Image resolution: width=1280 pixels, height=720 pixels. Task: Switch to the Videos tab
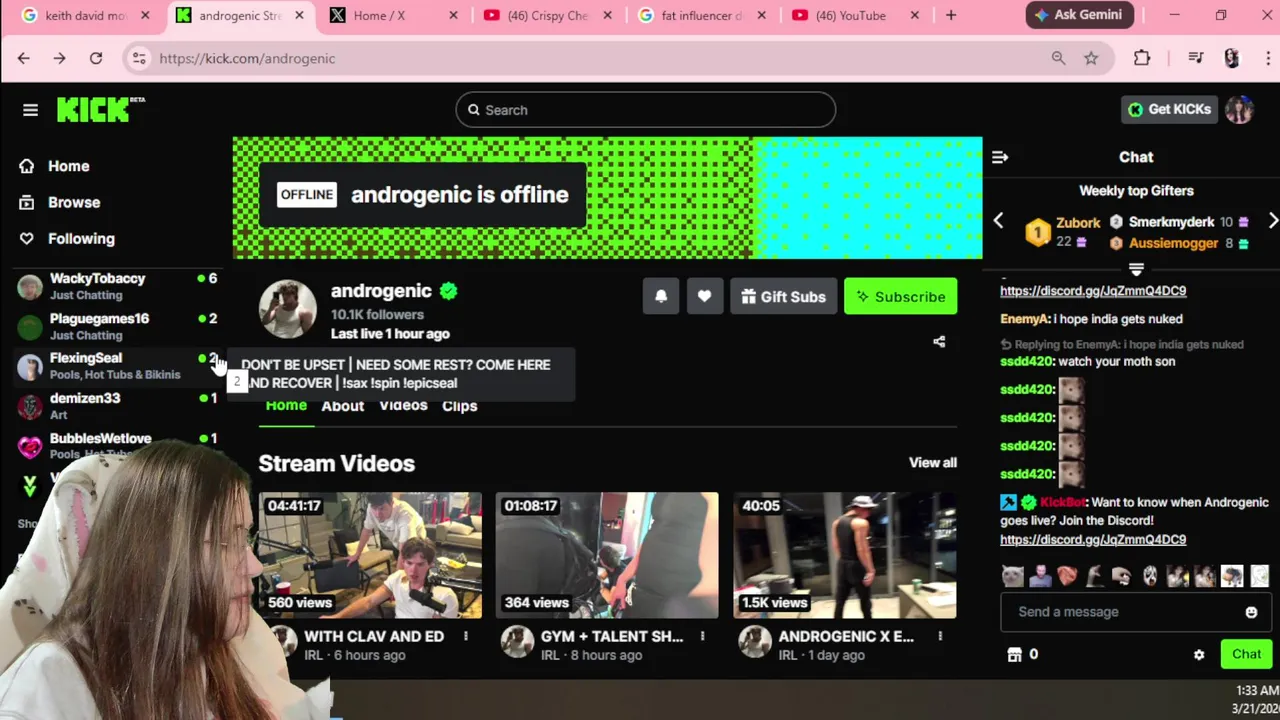pyautogui.click(x=403, y=405)
